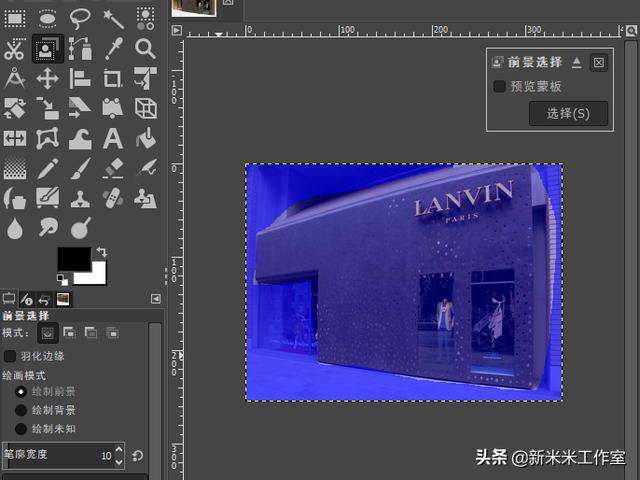The width and height of the screenshot is (640, 480).
Task: Select the Text tool
Action: click(x=113, y=139)
